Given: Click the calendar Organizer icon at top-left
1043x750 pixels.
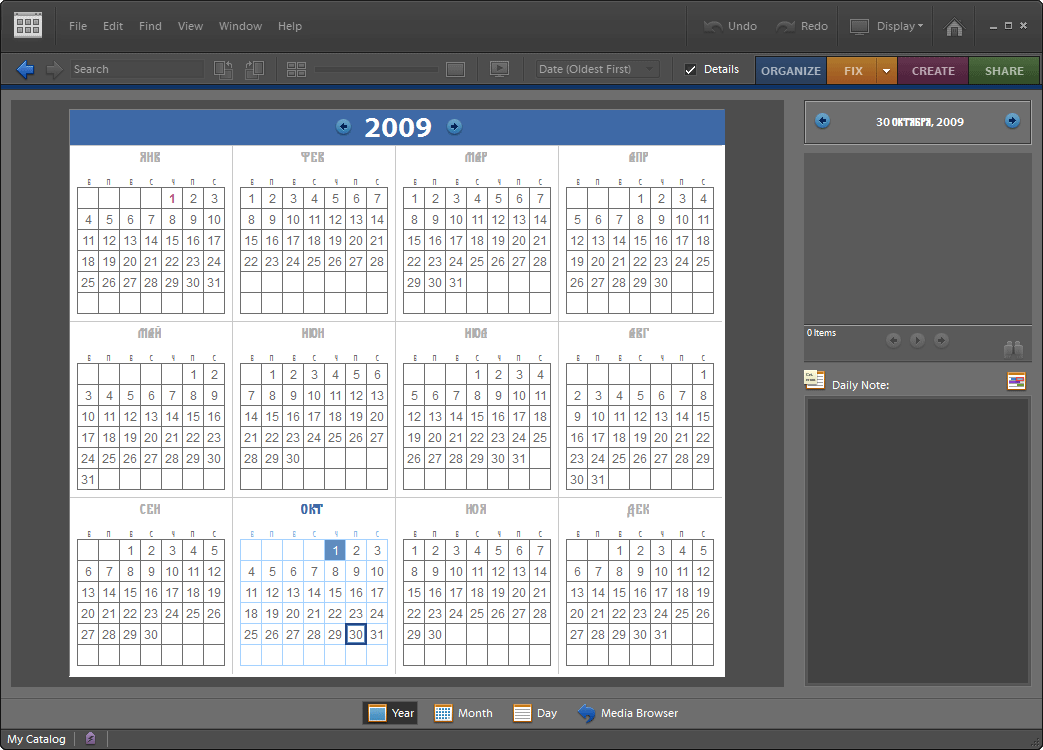Looking at the screenshot, I should (28, 26).
